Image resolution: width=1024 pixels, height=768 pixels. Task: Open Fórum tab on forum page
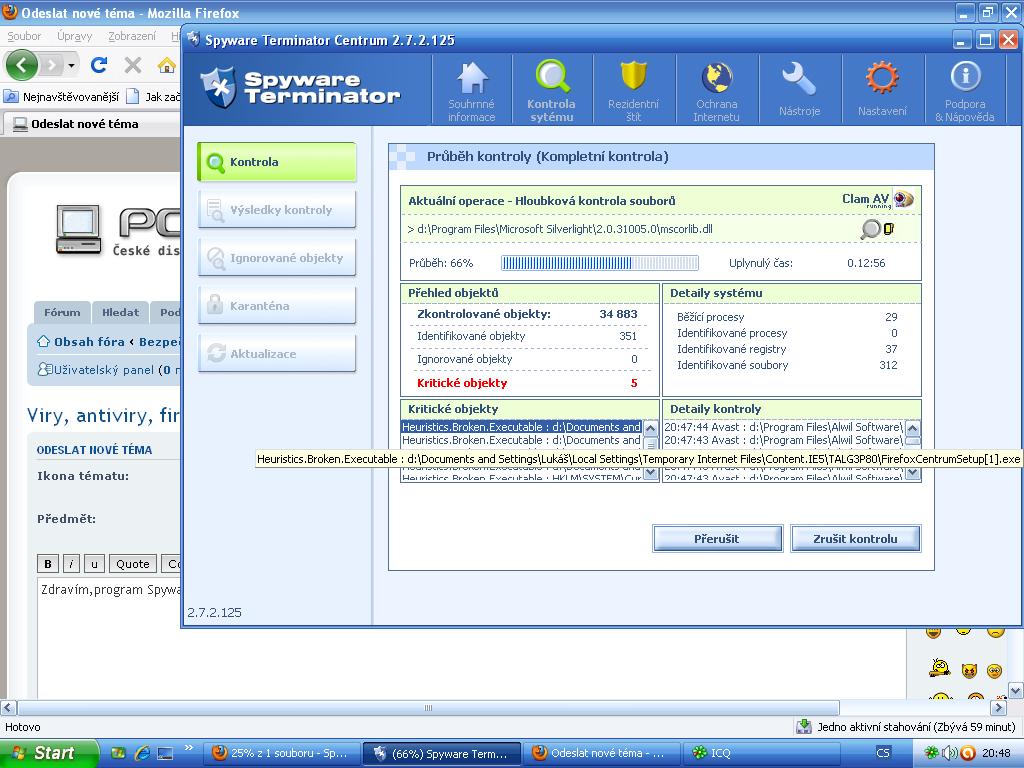(62, 312)
